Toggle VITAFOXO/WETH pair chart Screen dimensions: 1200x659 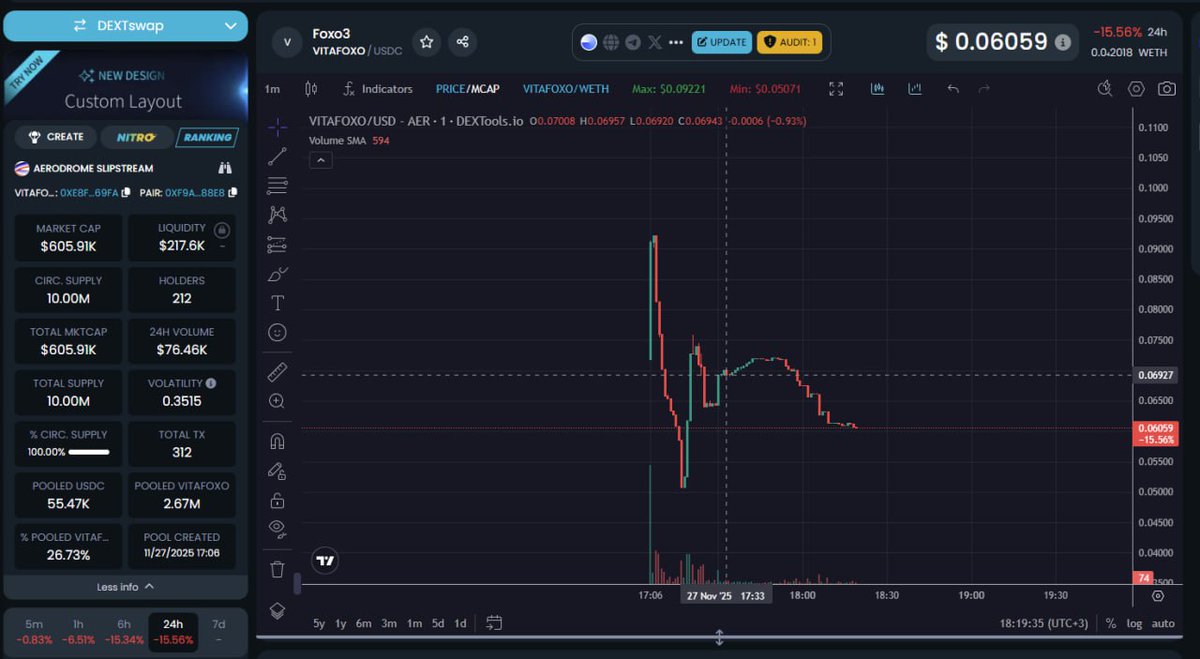coord(565,89)
